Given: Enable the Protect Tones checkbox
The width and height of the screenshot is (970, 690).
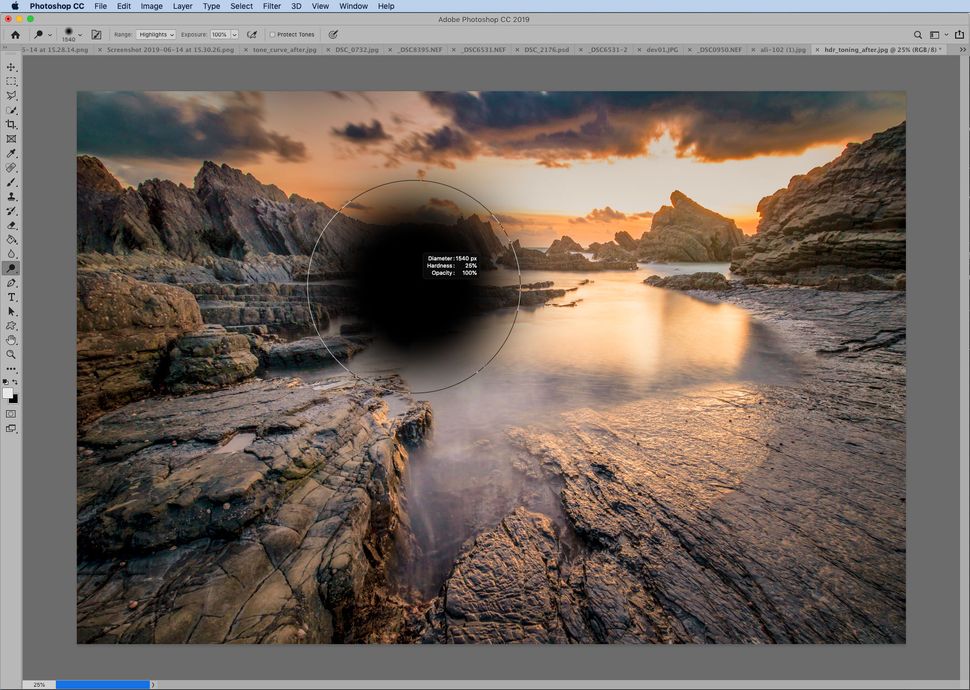Looking at the screenshot, I should pyautogui.click(x=272, y=34).
